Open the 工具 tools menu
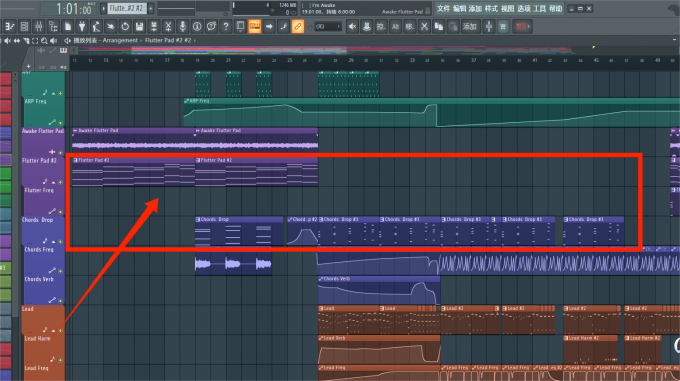 (539, 8)
